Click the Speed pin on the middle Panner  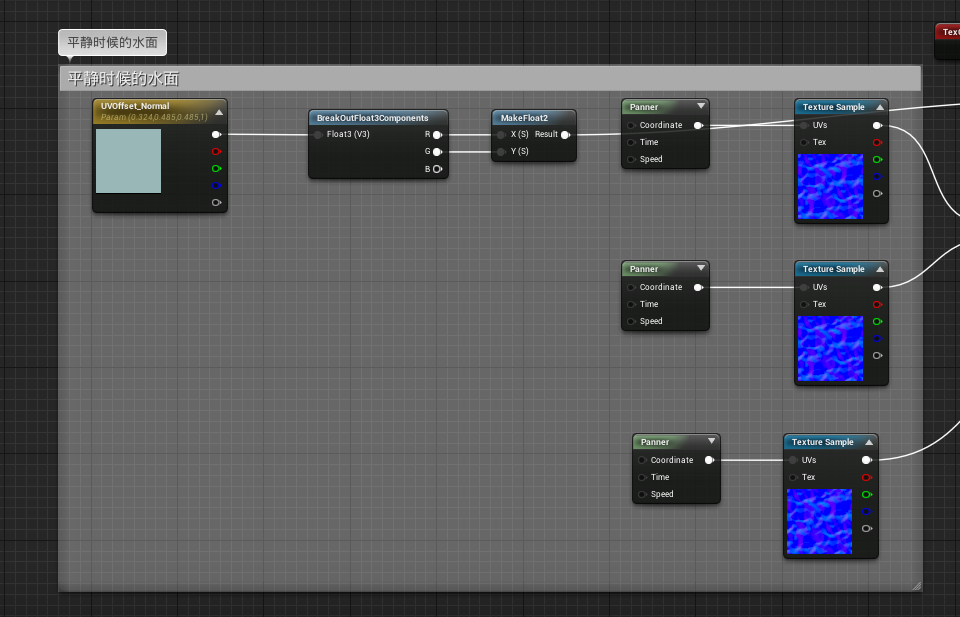[632, 321]
